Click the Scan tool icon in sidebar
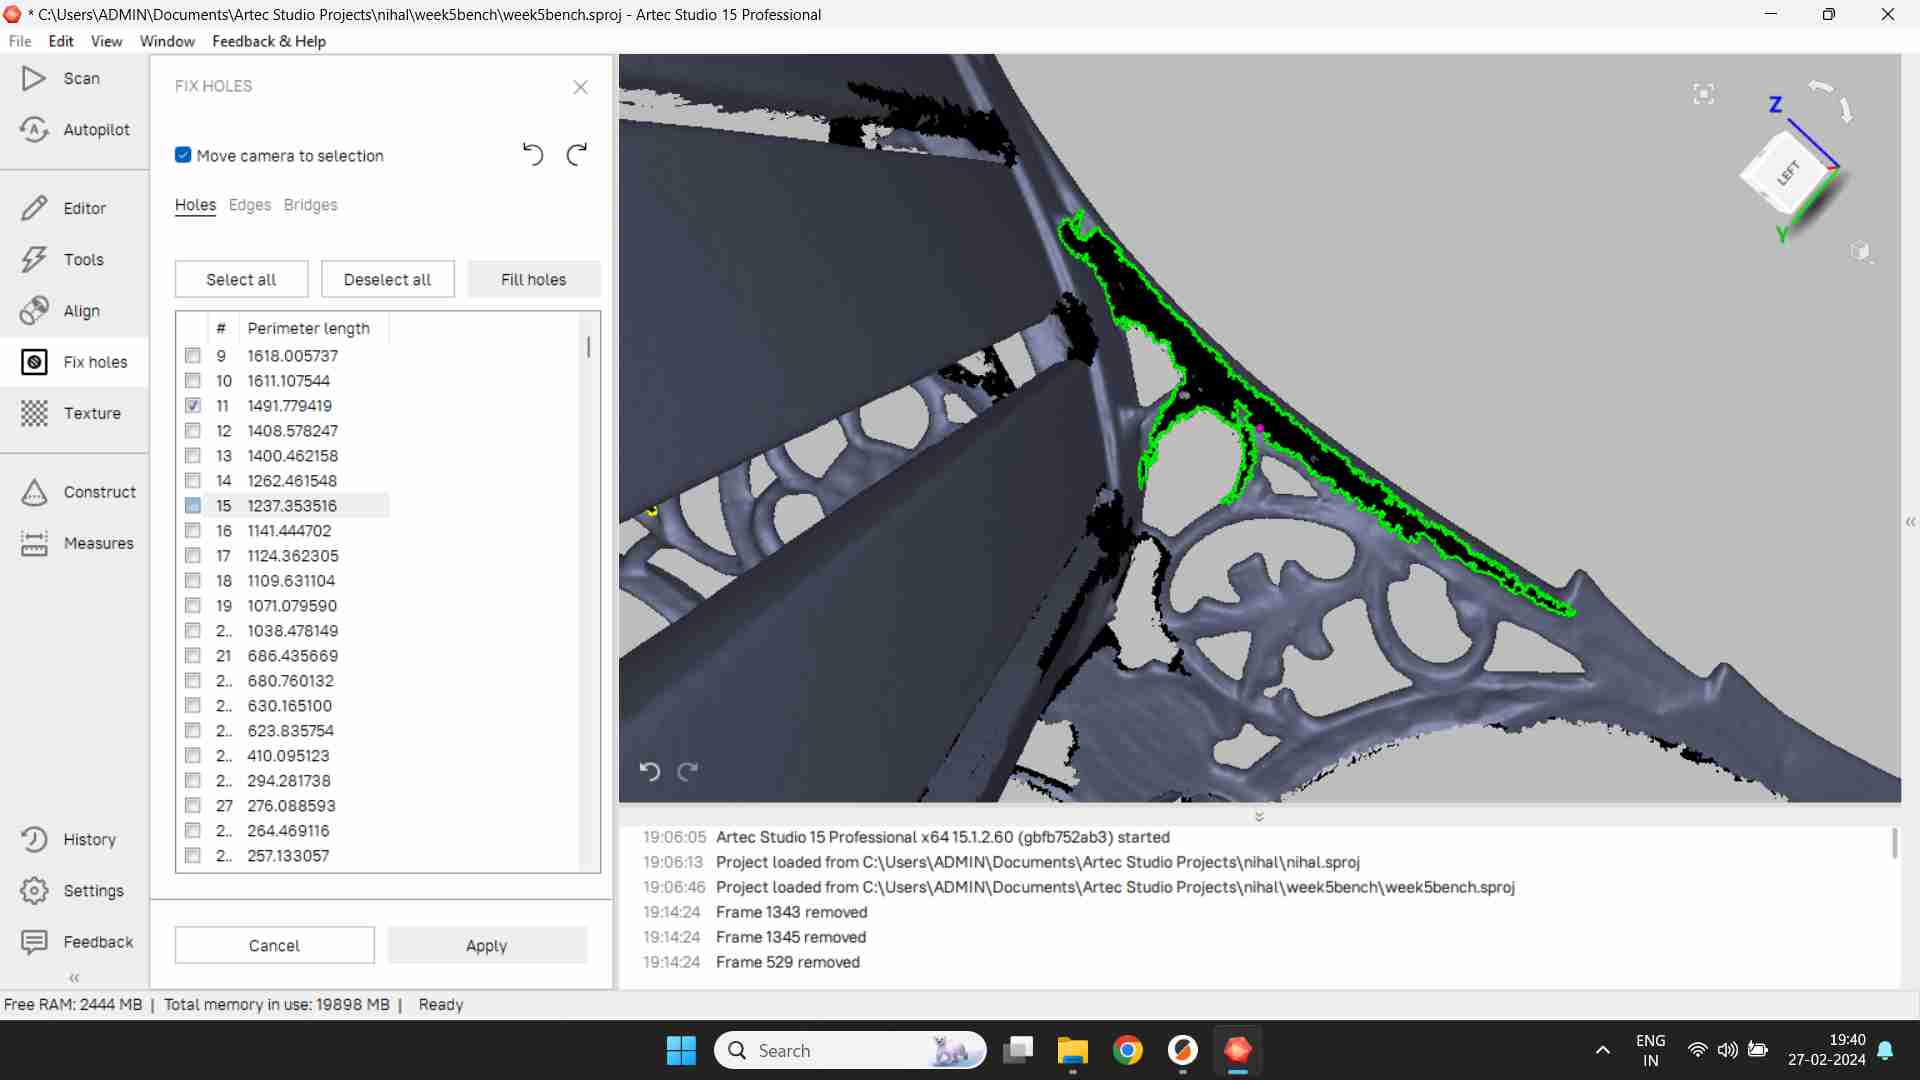 (33, 78)
